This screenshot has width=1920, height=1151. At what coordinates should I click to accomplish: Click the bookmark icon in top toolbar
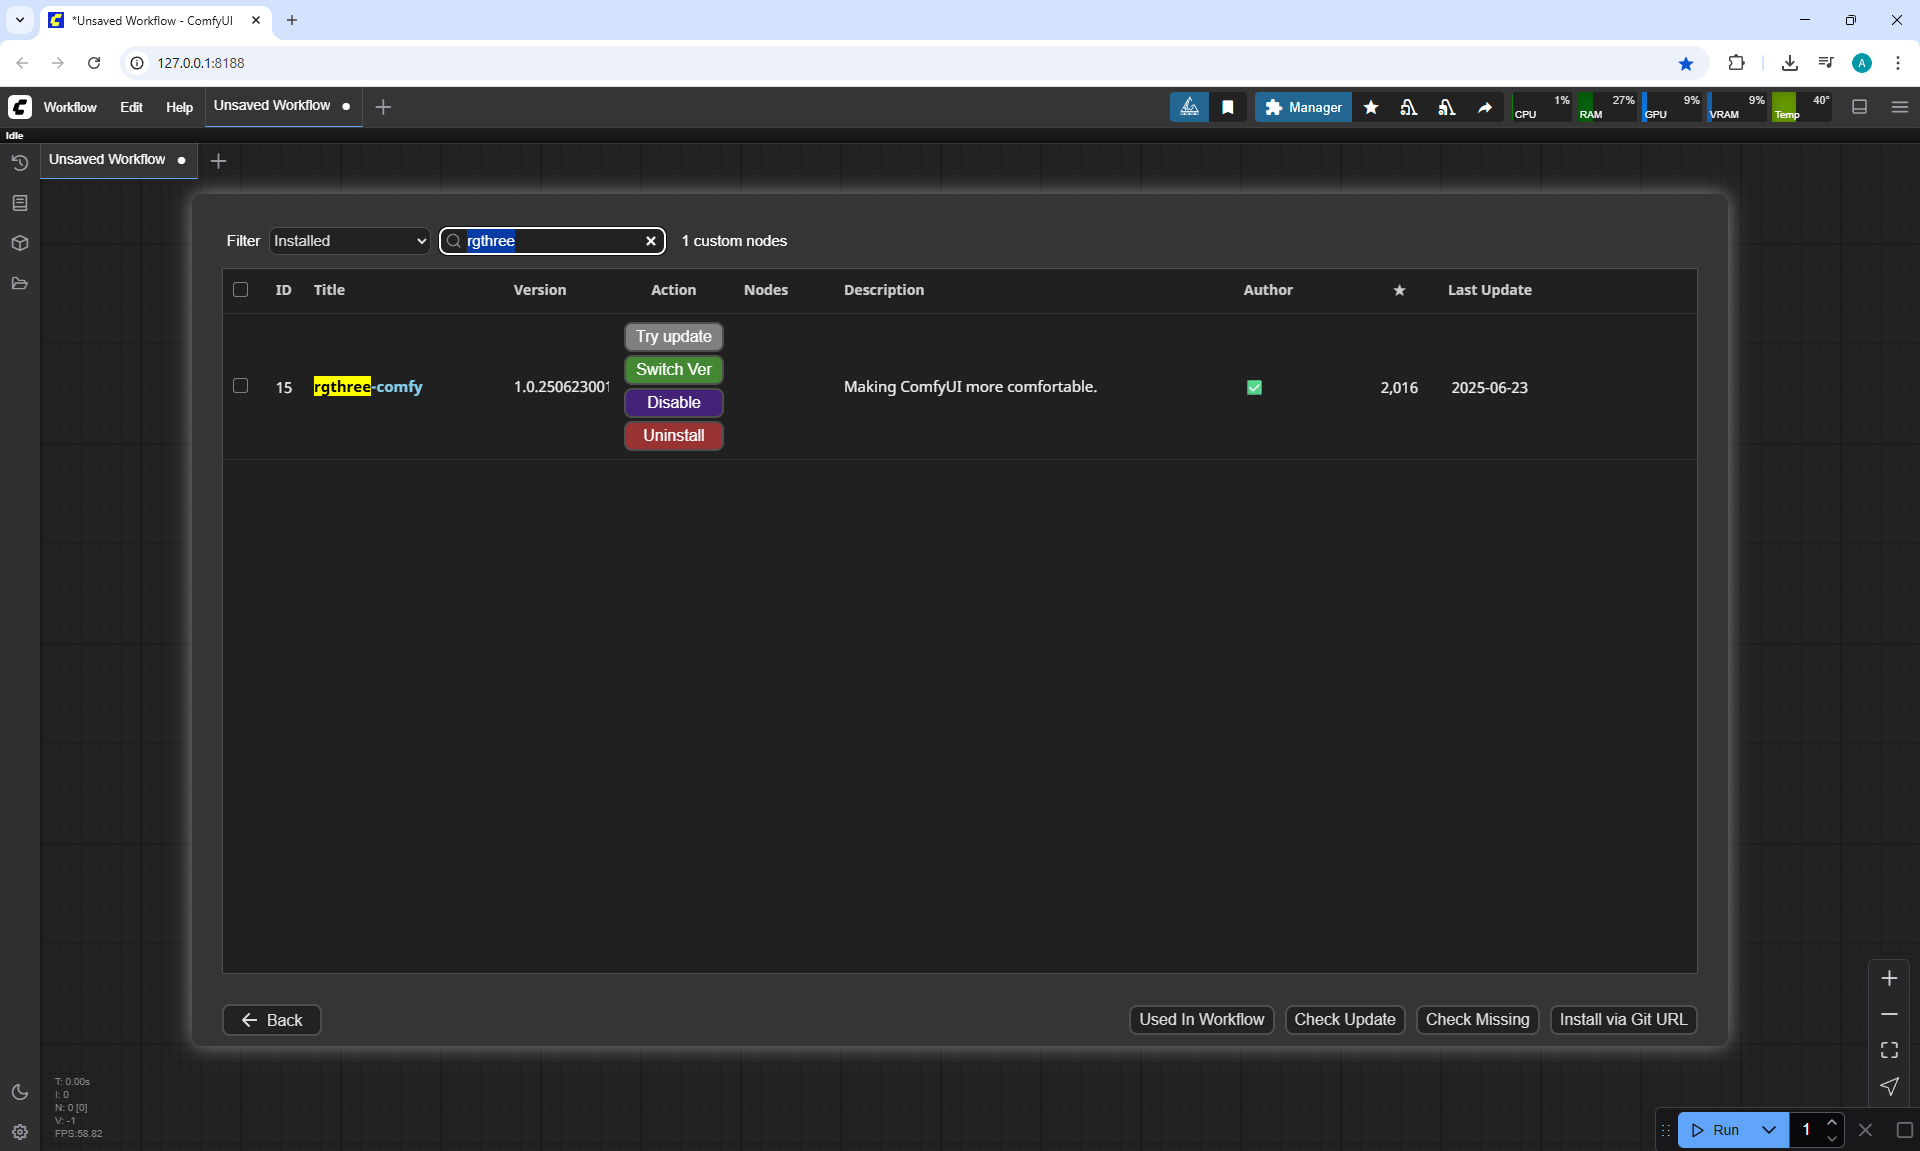[1228, 107]
